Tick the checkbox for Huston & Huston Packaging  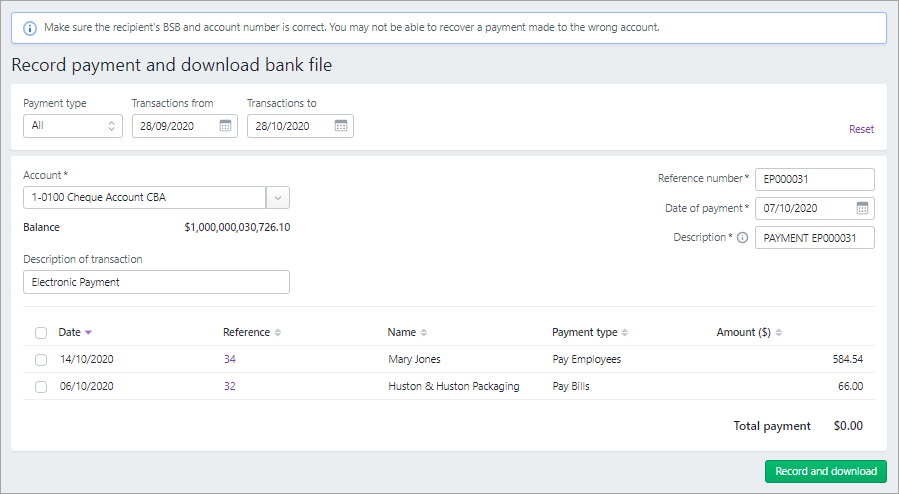coord(41,387)
